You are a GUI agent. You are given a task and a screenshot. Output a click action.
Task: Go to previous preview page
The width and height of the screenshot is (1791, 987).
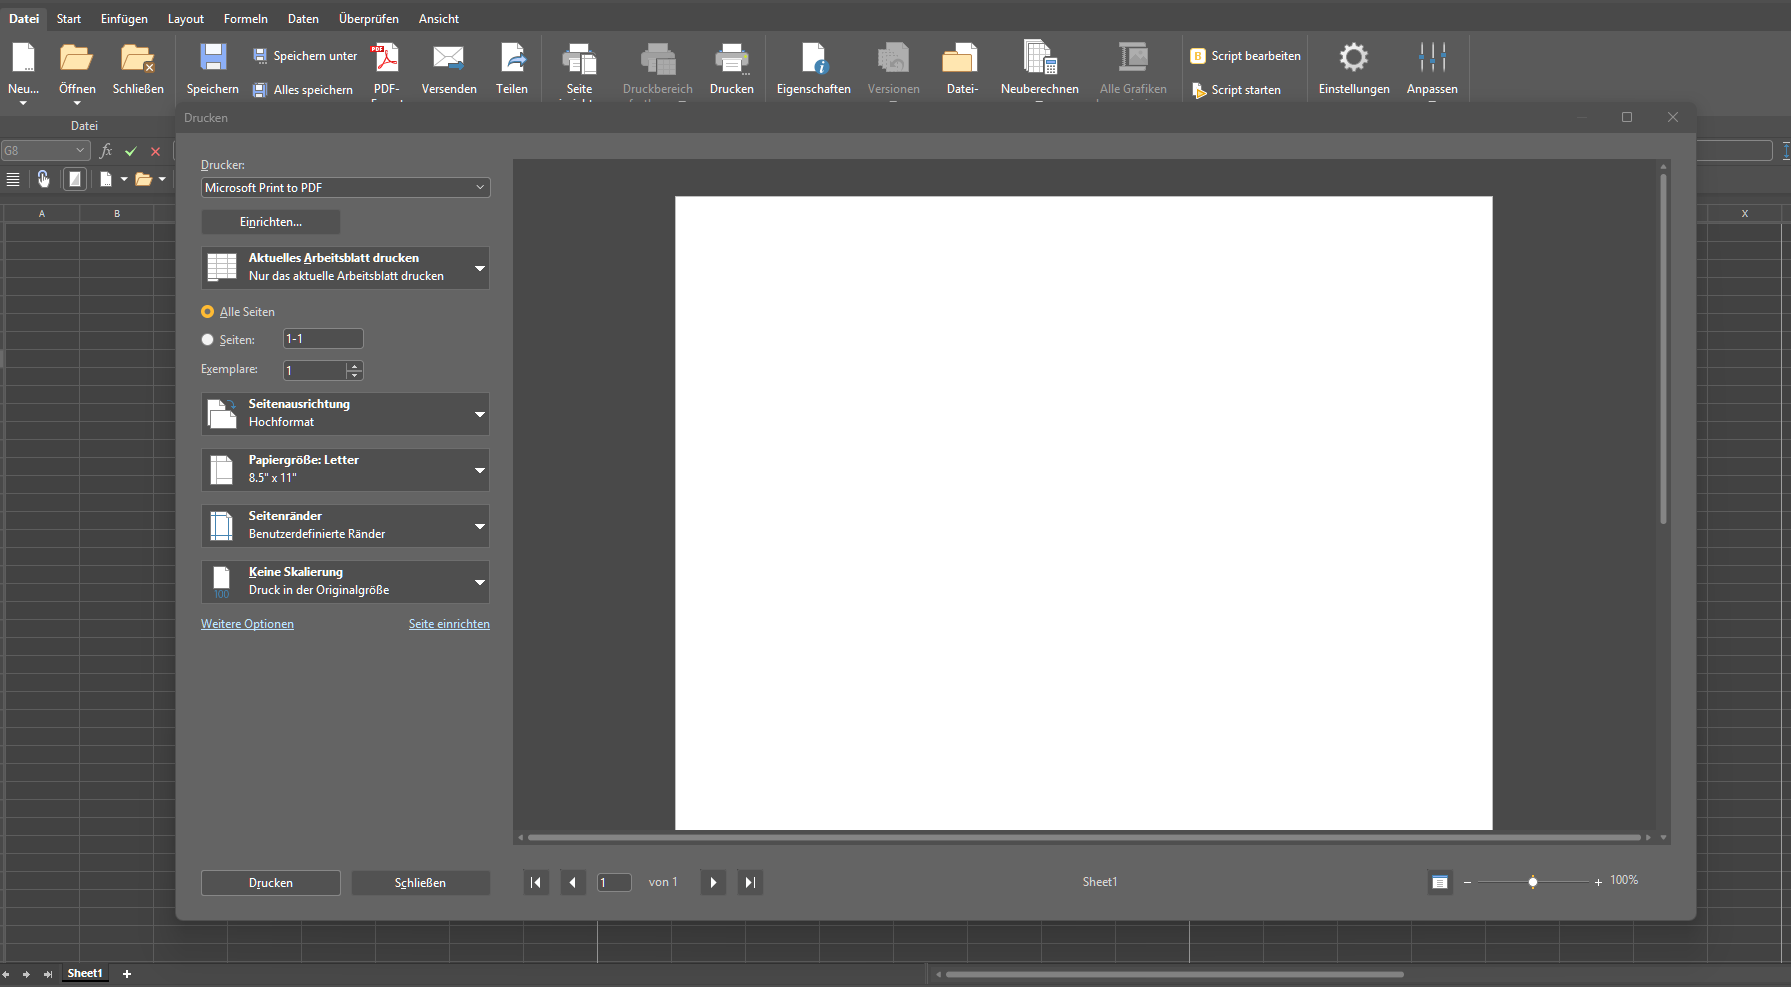click(572, 882)
